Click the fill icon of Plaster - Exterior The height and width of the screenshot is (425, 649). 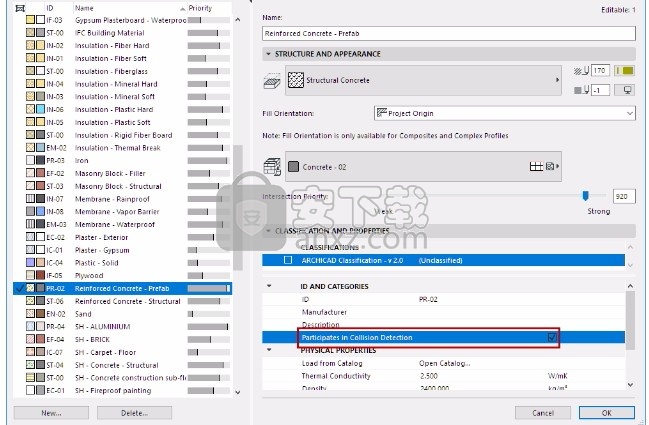point(30,237)
